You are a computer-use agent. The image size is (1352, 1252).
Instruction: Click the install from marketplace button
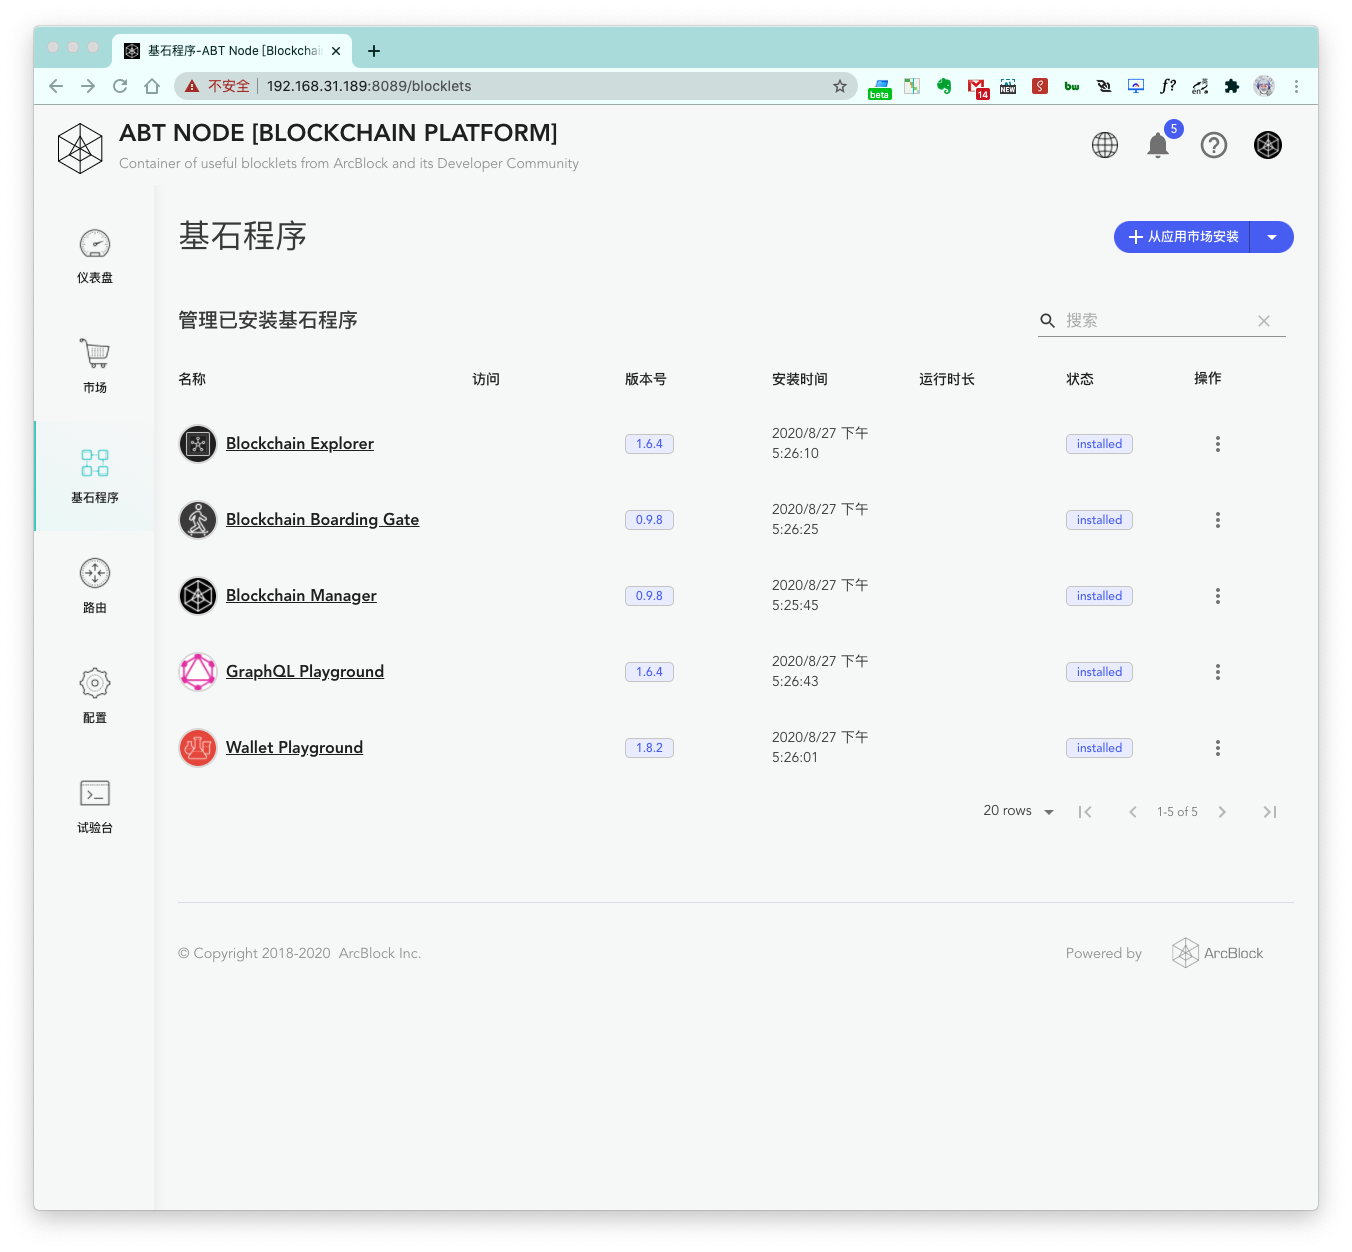click(1182, 237)
